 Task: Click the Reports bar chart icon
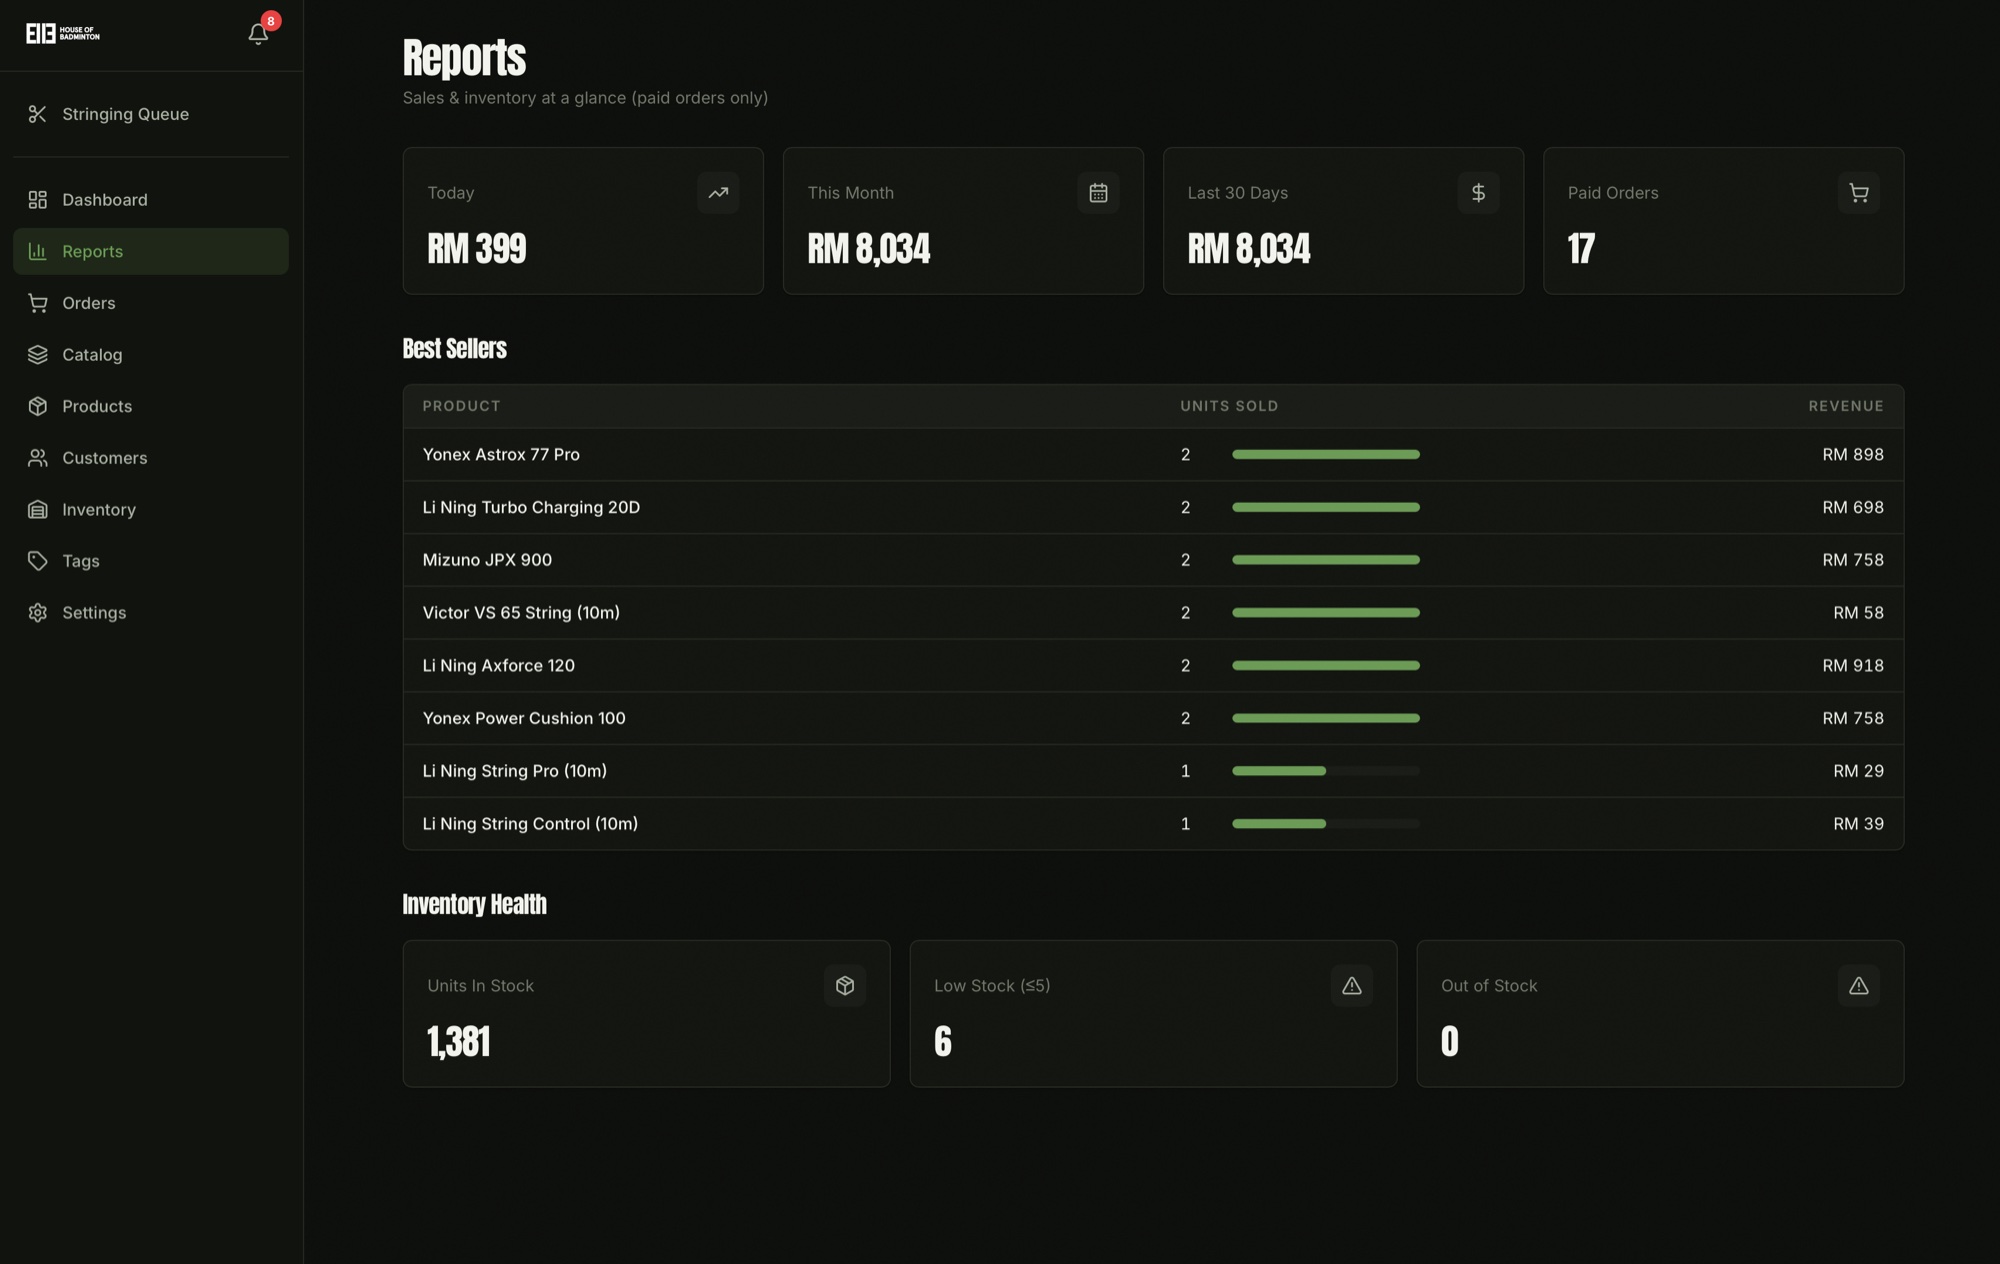[x=38, y=251]
